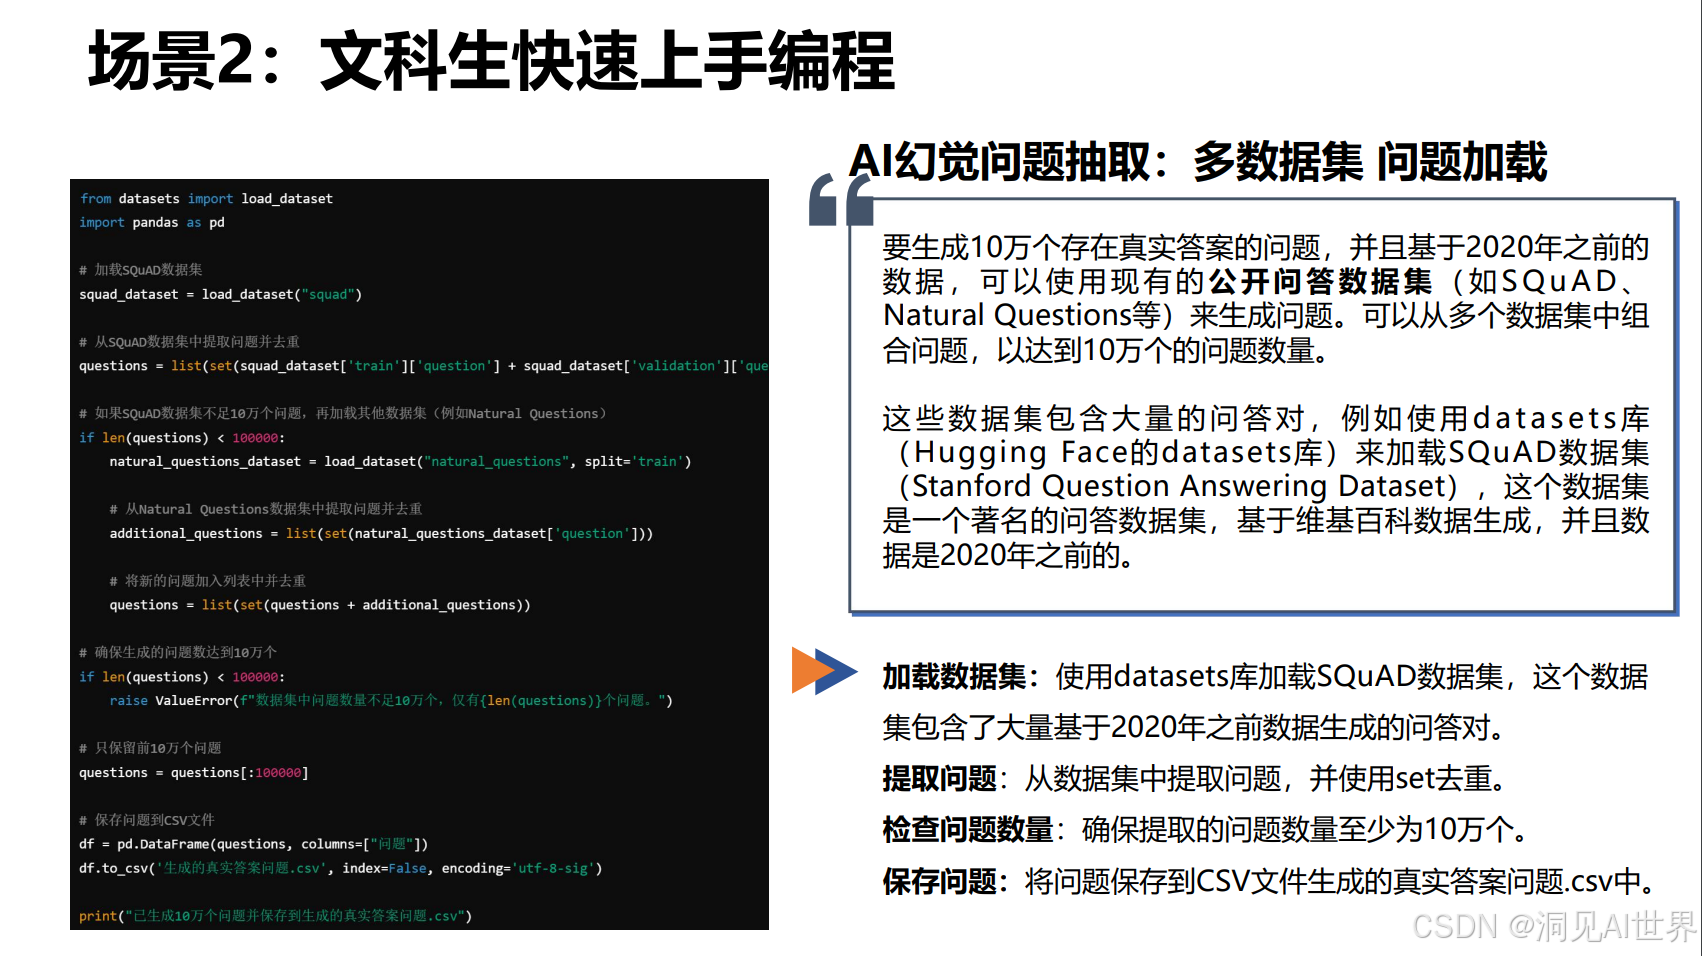The width and height of the screenshot is (1702, 956).
Task: Click the comment "# 确保生成的问题数达到10万个"
Action: tap(178, 652)
